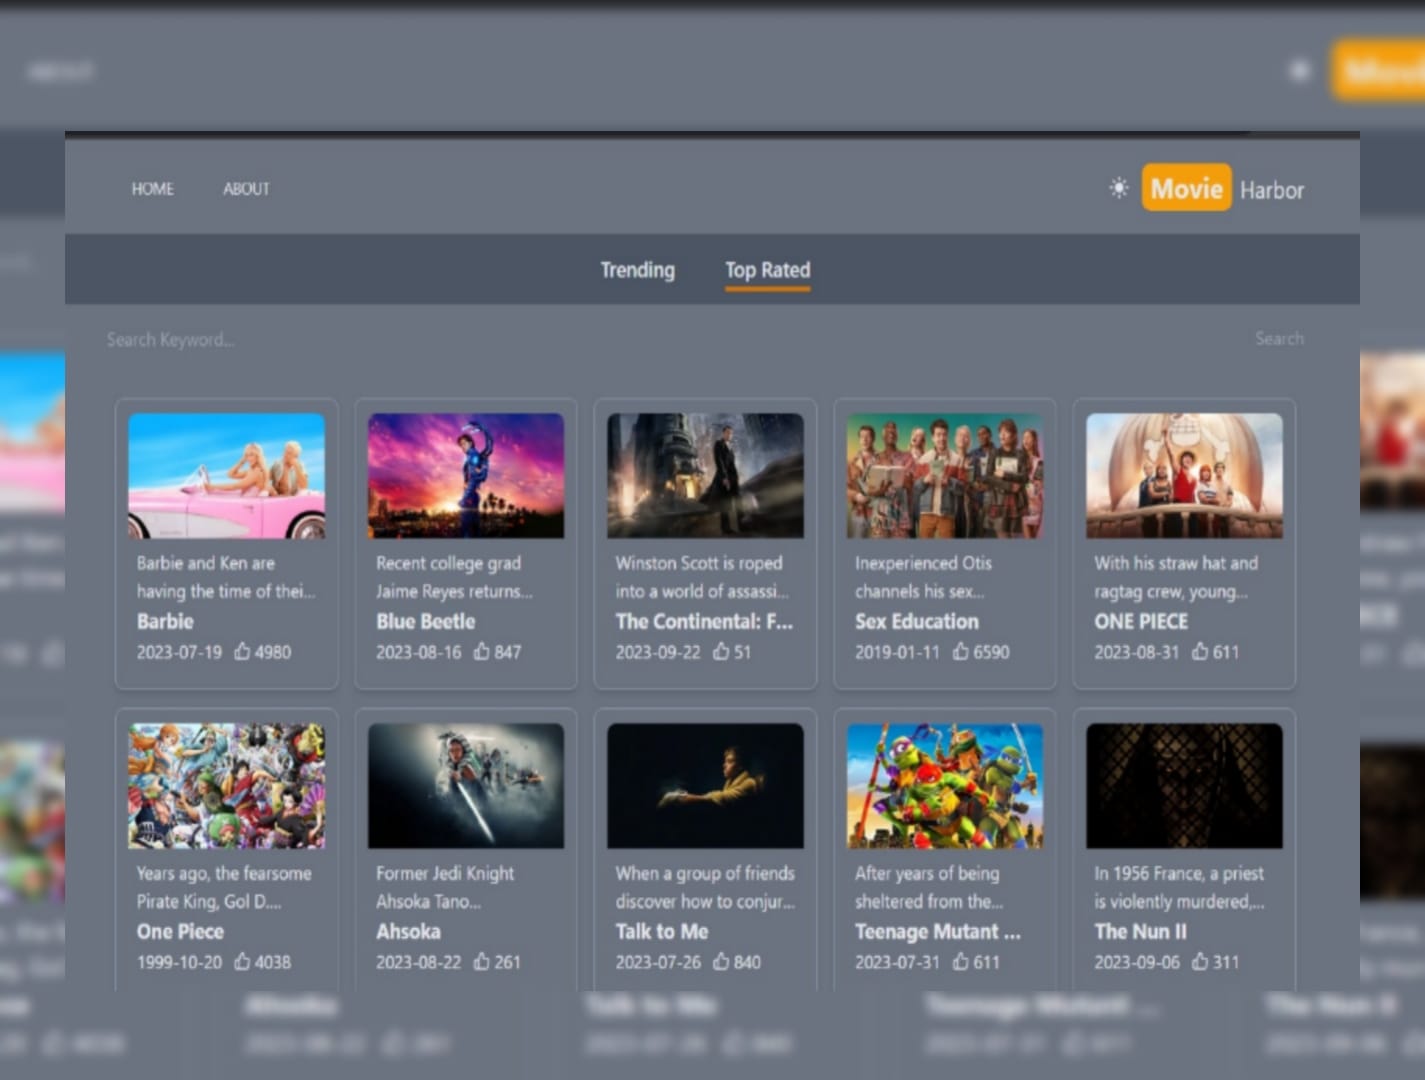The image size is (1425, 1080).
Task: Click the 'Inexperienced Otis' description
Action: [923, 577]
